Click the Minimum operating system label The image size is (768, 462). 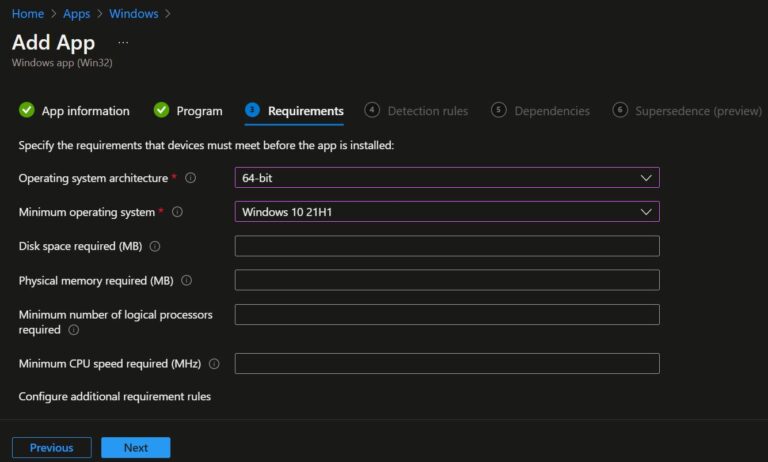[87, 212]
